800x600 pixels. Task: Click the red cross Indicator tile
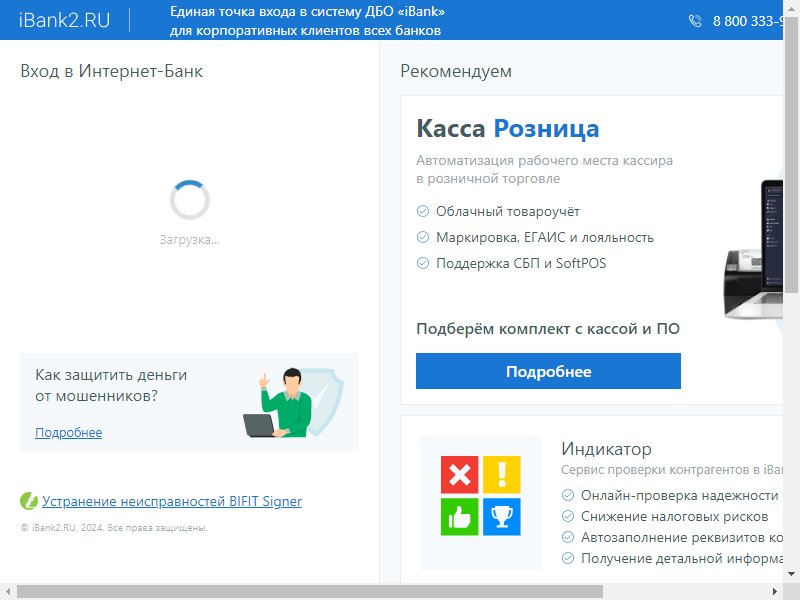[x=459, y=474]
